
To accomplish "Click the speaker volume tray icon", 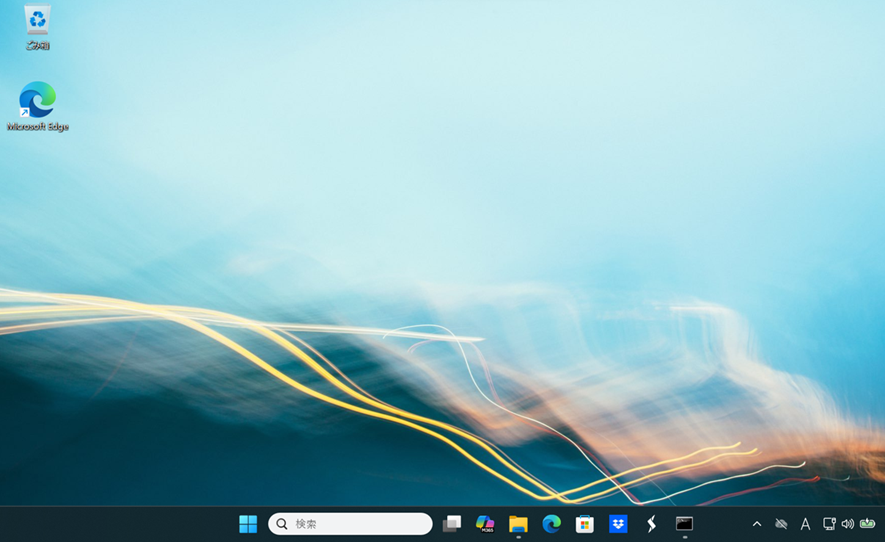I will pos(847,524).
